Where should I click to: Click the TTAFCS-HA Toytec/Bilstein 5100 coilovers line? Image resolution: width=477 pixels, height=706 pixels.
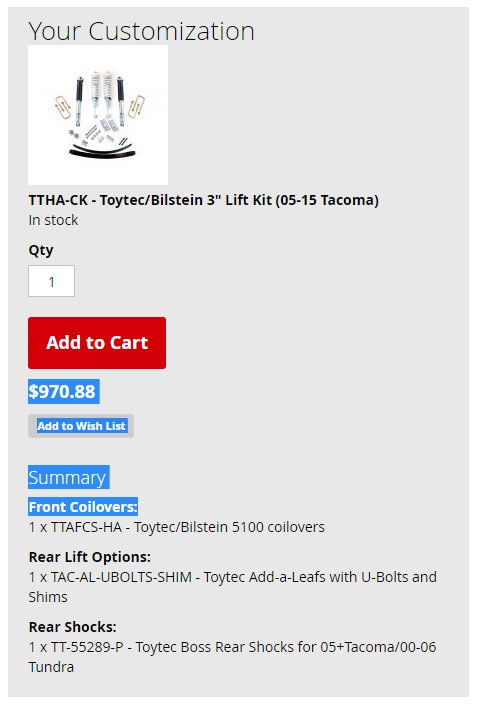pos(177,527)
